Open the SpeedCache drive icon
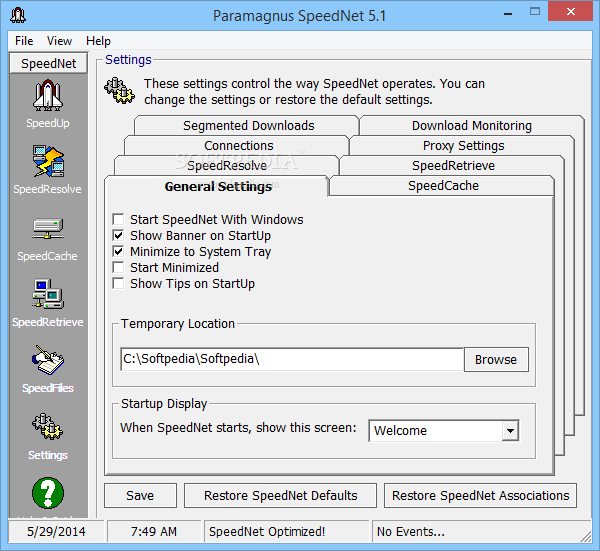The image size is (600, 551). (48, 228)
